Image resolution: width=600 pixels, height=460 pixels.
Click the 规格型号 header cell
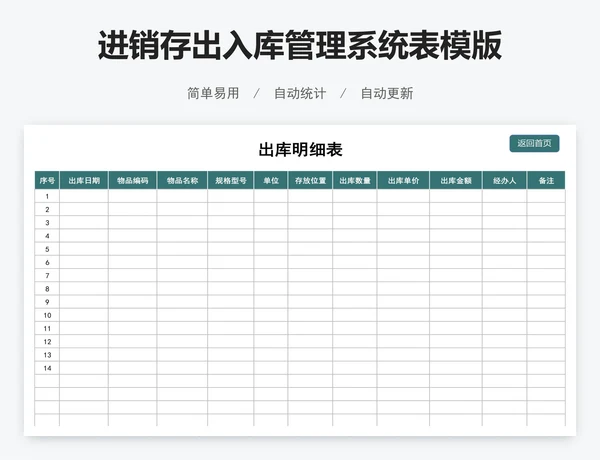(231, 181)
